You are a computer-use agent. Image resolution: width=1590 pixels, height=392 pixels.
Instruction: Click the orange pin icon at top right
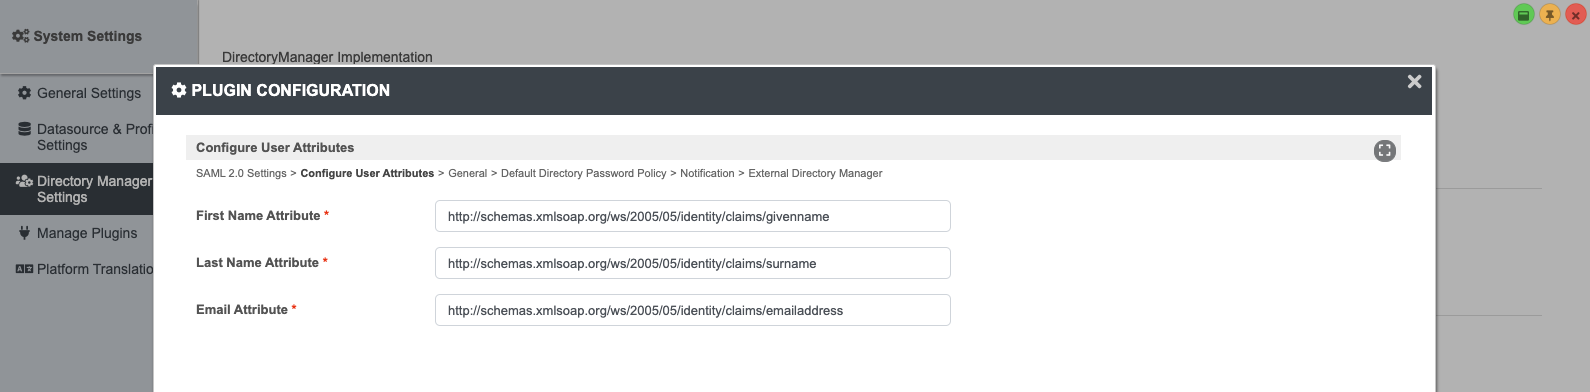1549,15
